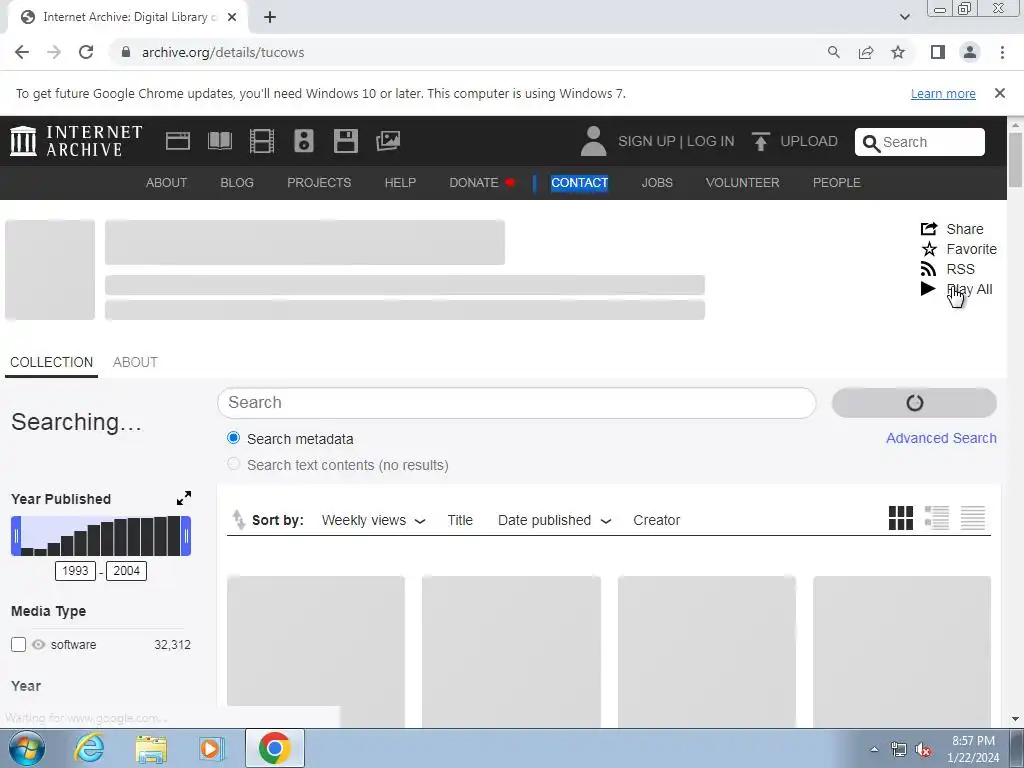The image size is (1024, 768).
Task: Open the Images icon
Action: tap(388, 141)
